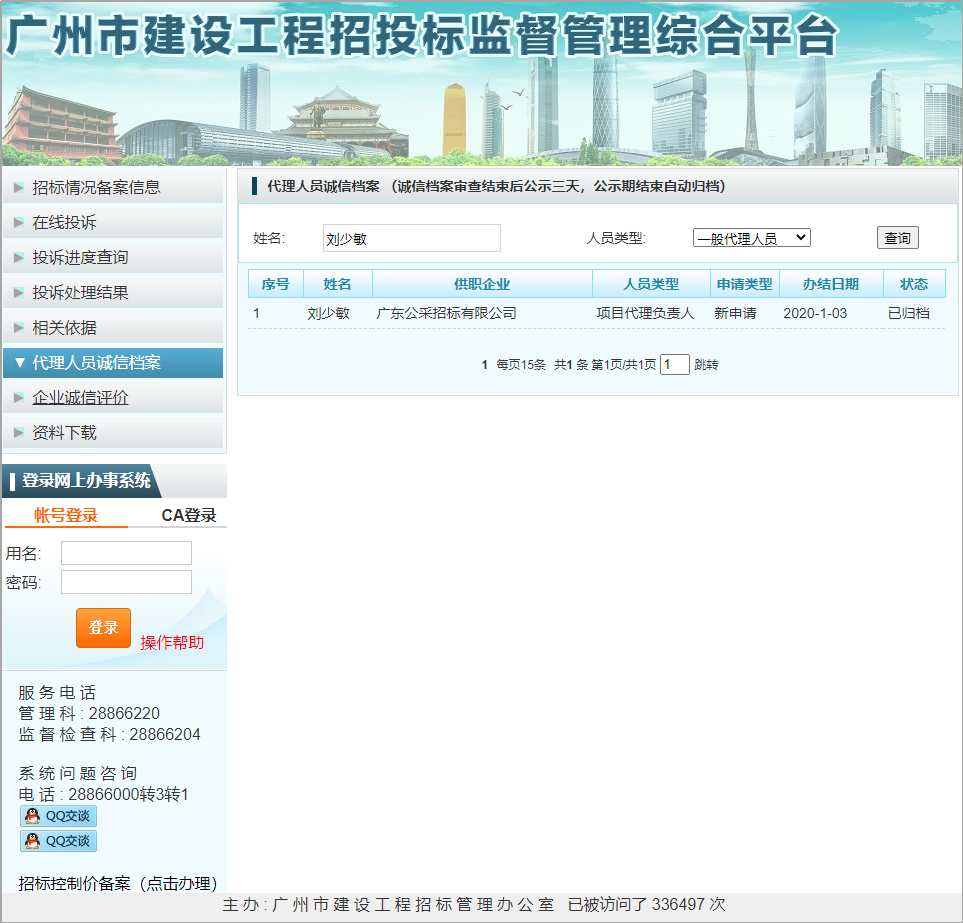Open the 操作帮助 help link
This screenshot has width=963, height=923.
click(x=172, y=642)
